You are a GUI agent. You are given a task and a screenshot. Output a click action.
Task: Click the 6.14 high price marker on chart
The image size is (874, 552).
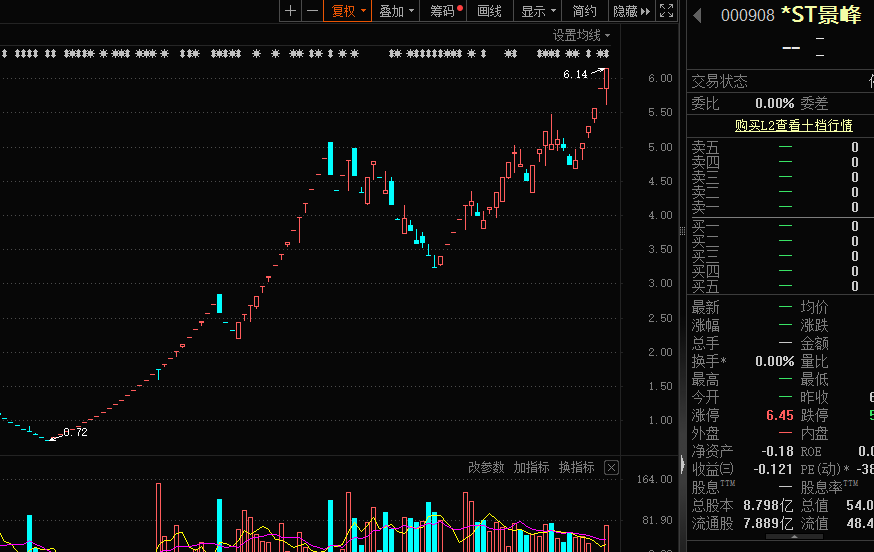pyautogui.click(x=574, y=74)
